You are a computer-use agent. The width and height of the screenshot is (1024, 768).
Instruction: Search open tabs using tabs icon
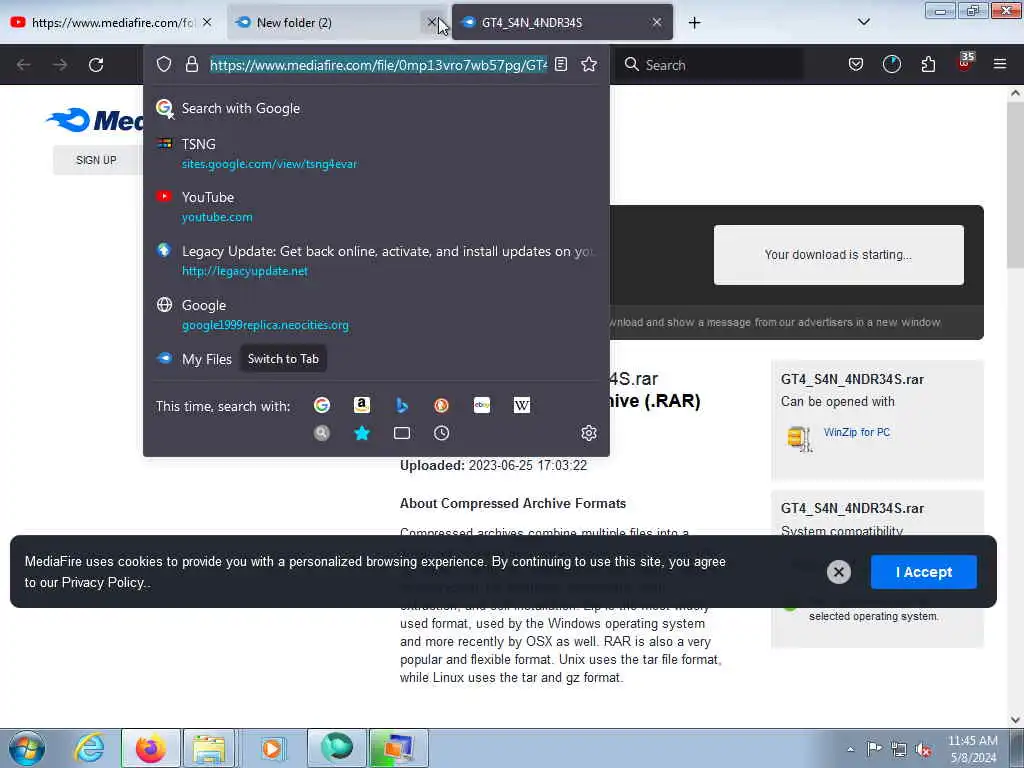click(x=402, y=433)
